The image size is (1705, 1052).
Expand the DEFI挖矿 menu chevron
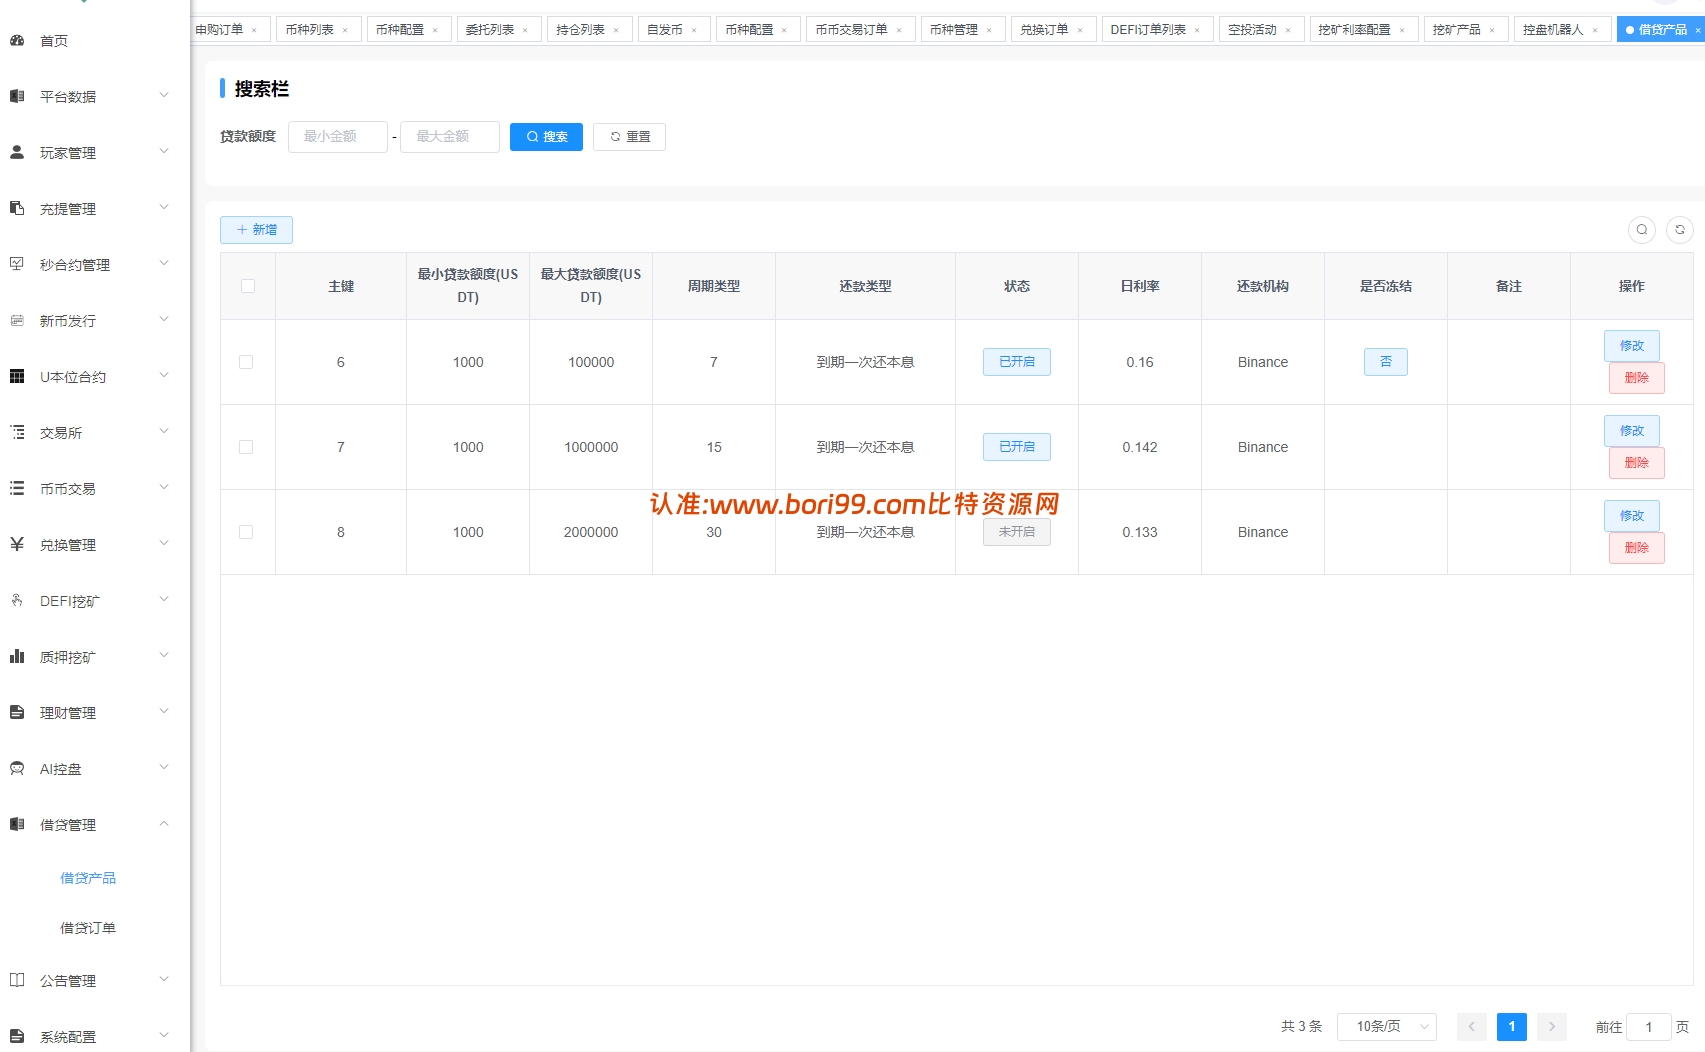pos(164,600)
